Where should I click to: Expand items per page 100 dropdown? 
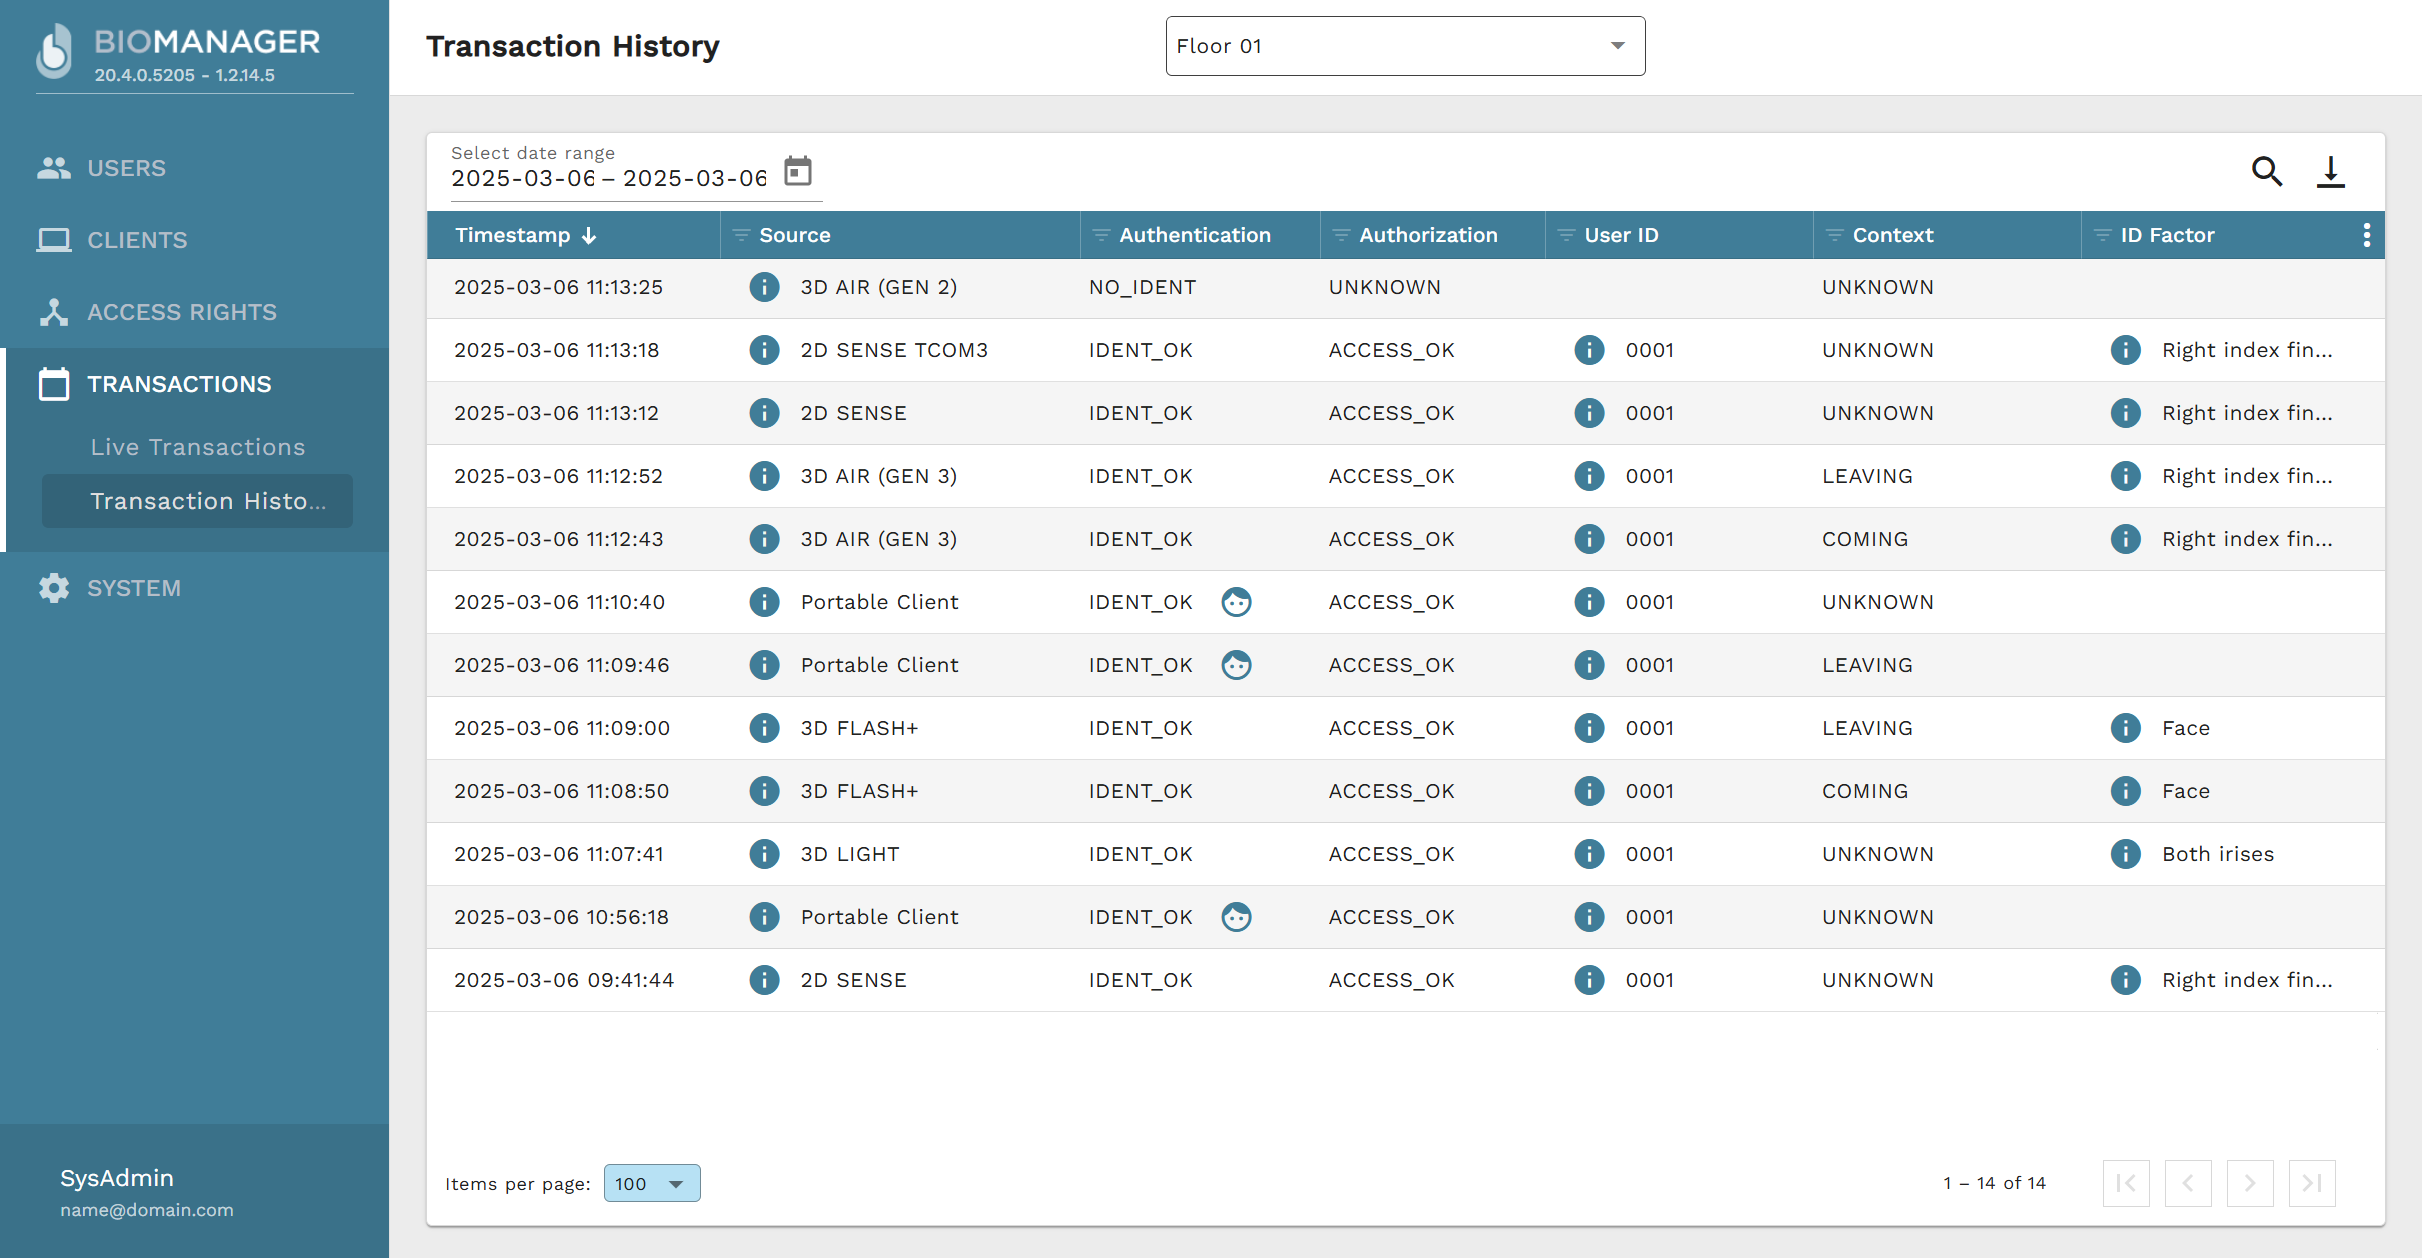tap(651, 1183)
